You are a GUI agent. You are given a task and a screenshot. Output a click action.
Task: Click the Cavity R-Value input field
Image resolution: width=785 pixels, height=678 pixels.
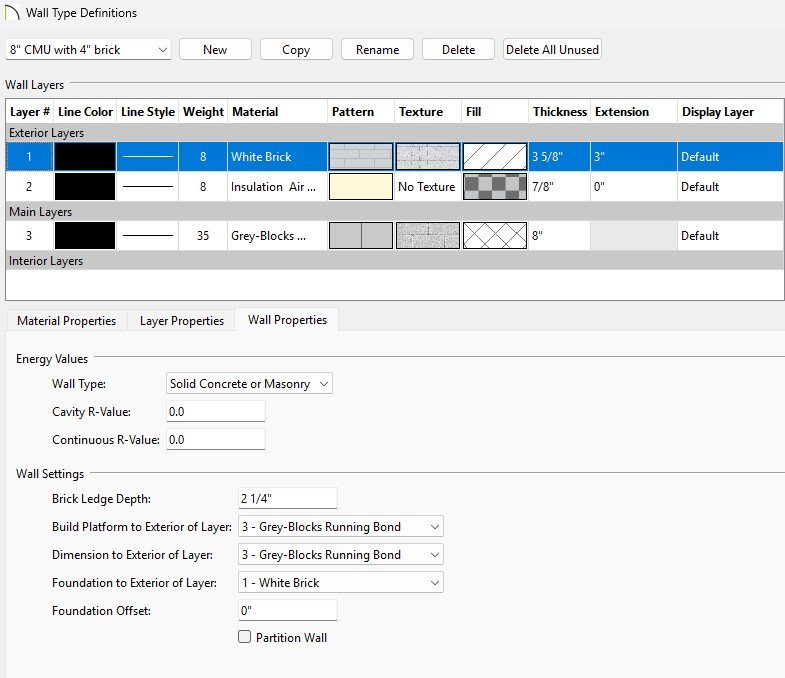[215, 411]
